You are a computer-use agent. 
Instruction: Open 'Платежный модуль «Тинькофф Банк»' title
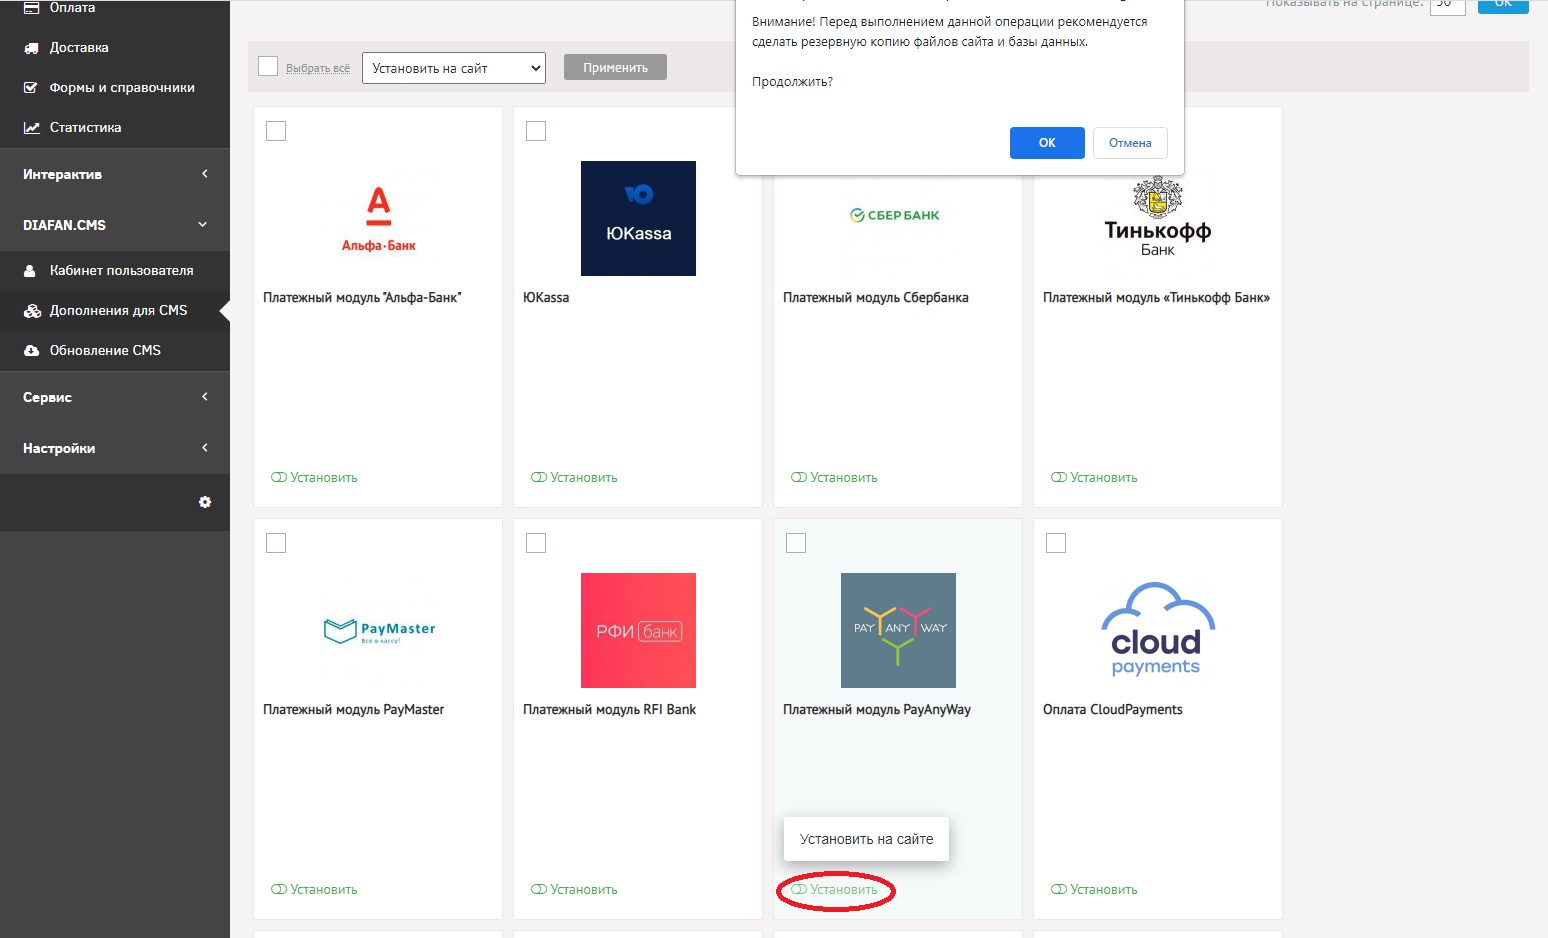1156,298
